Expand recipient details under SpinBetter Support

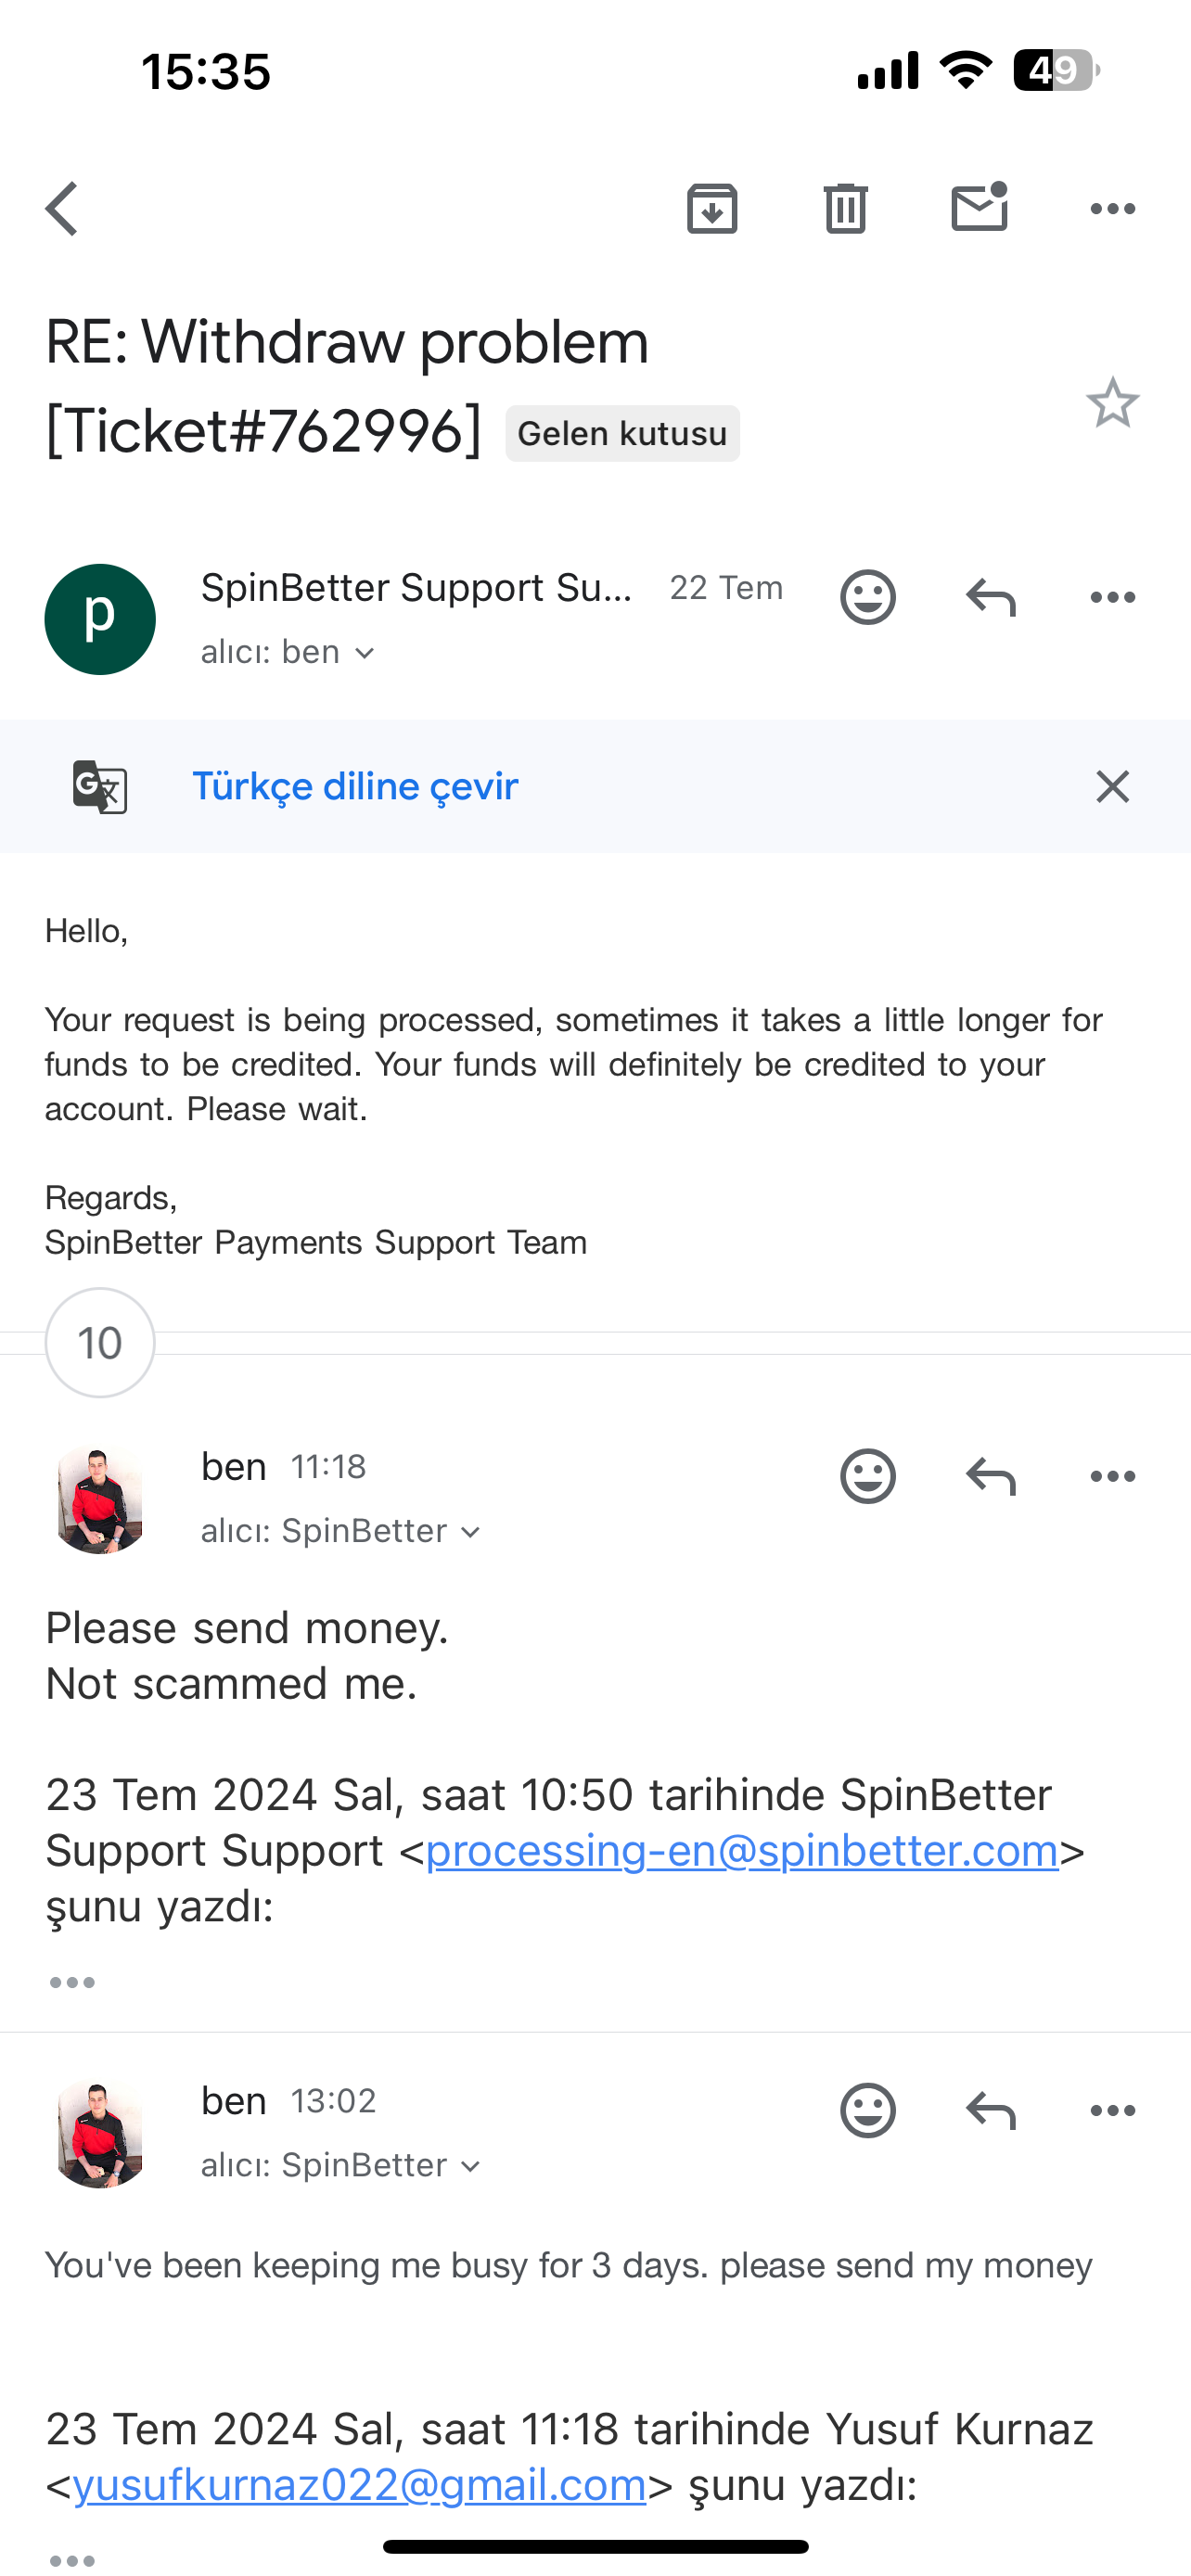point(288,653)
